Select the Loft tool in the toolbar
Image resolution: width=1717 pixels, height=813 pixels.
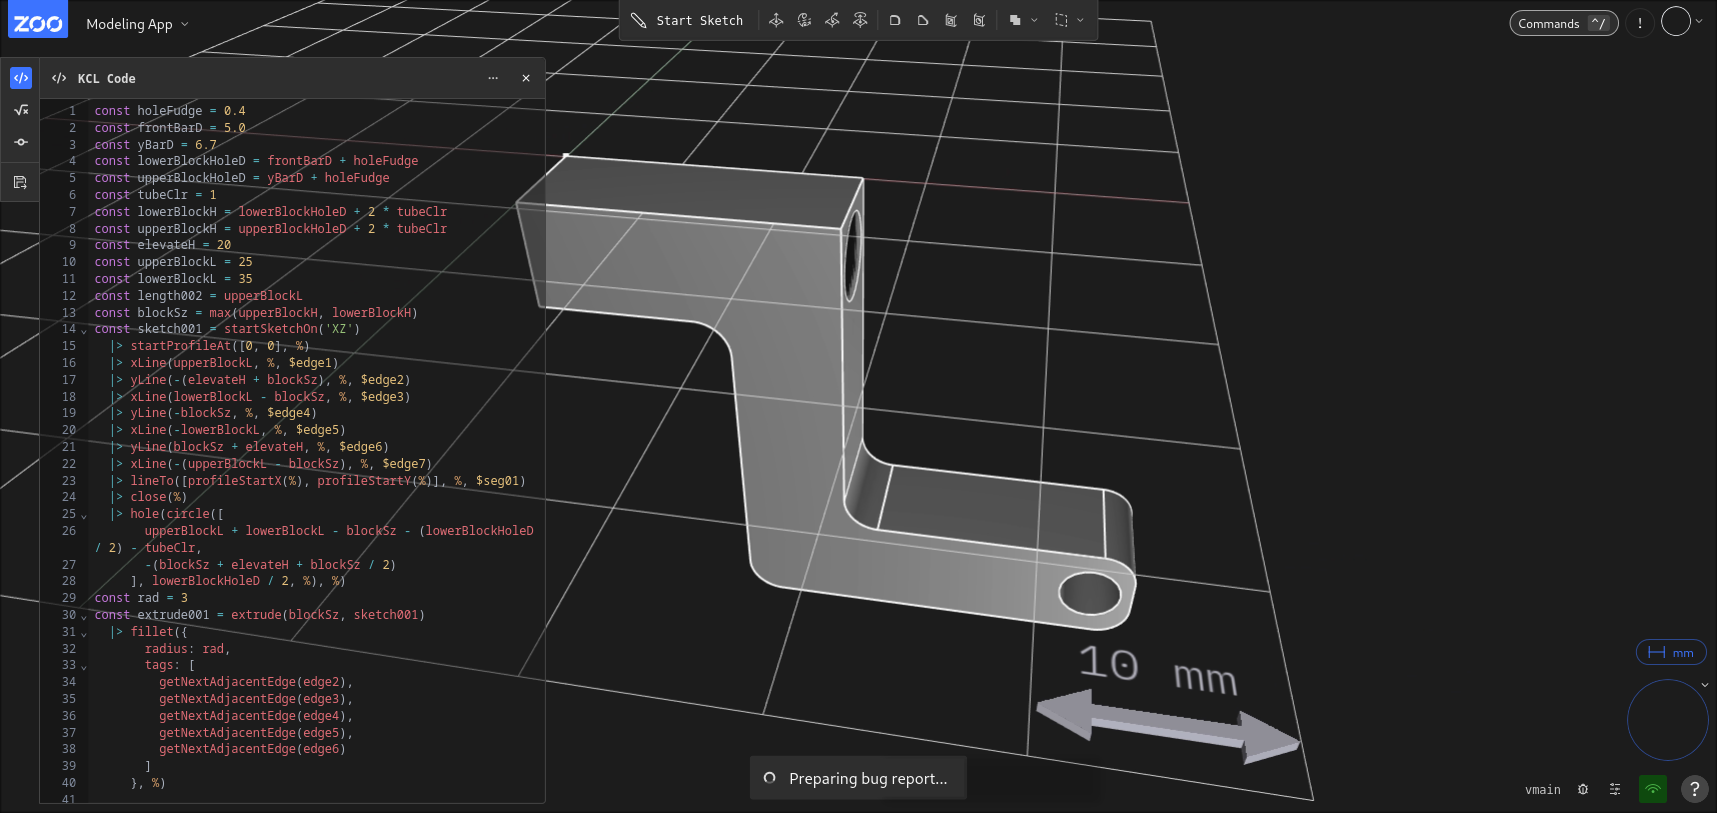(860, 20)
